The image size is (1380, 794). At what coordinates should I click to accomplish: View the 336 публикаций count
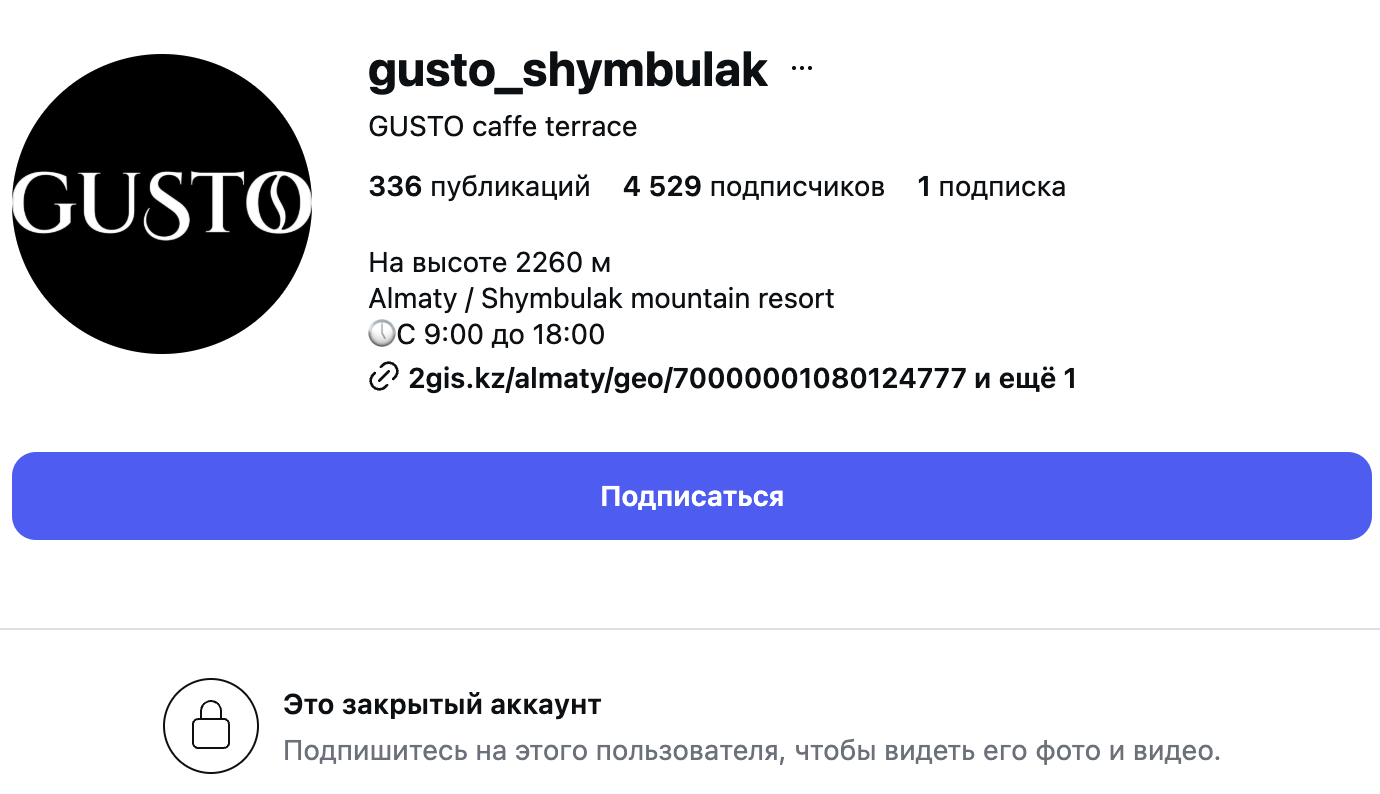click(479, 187)
